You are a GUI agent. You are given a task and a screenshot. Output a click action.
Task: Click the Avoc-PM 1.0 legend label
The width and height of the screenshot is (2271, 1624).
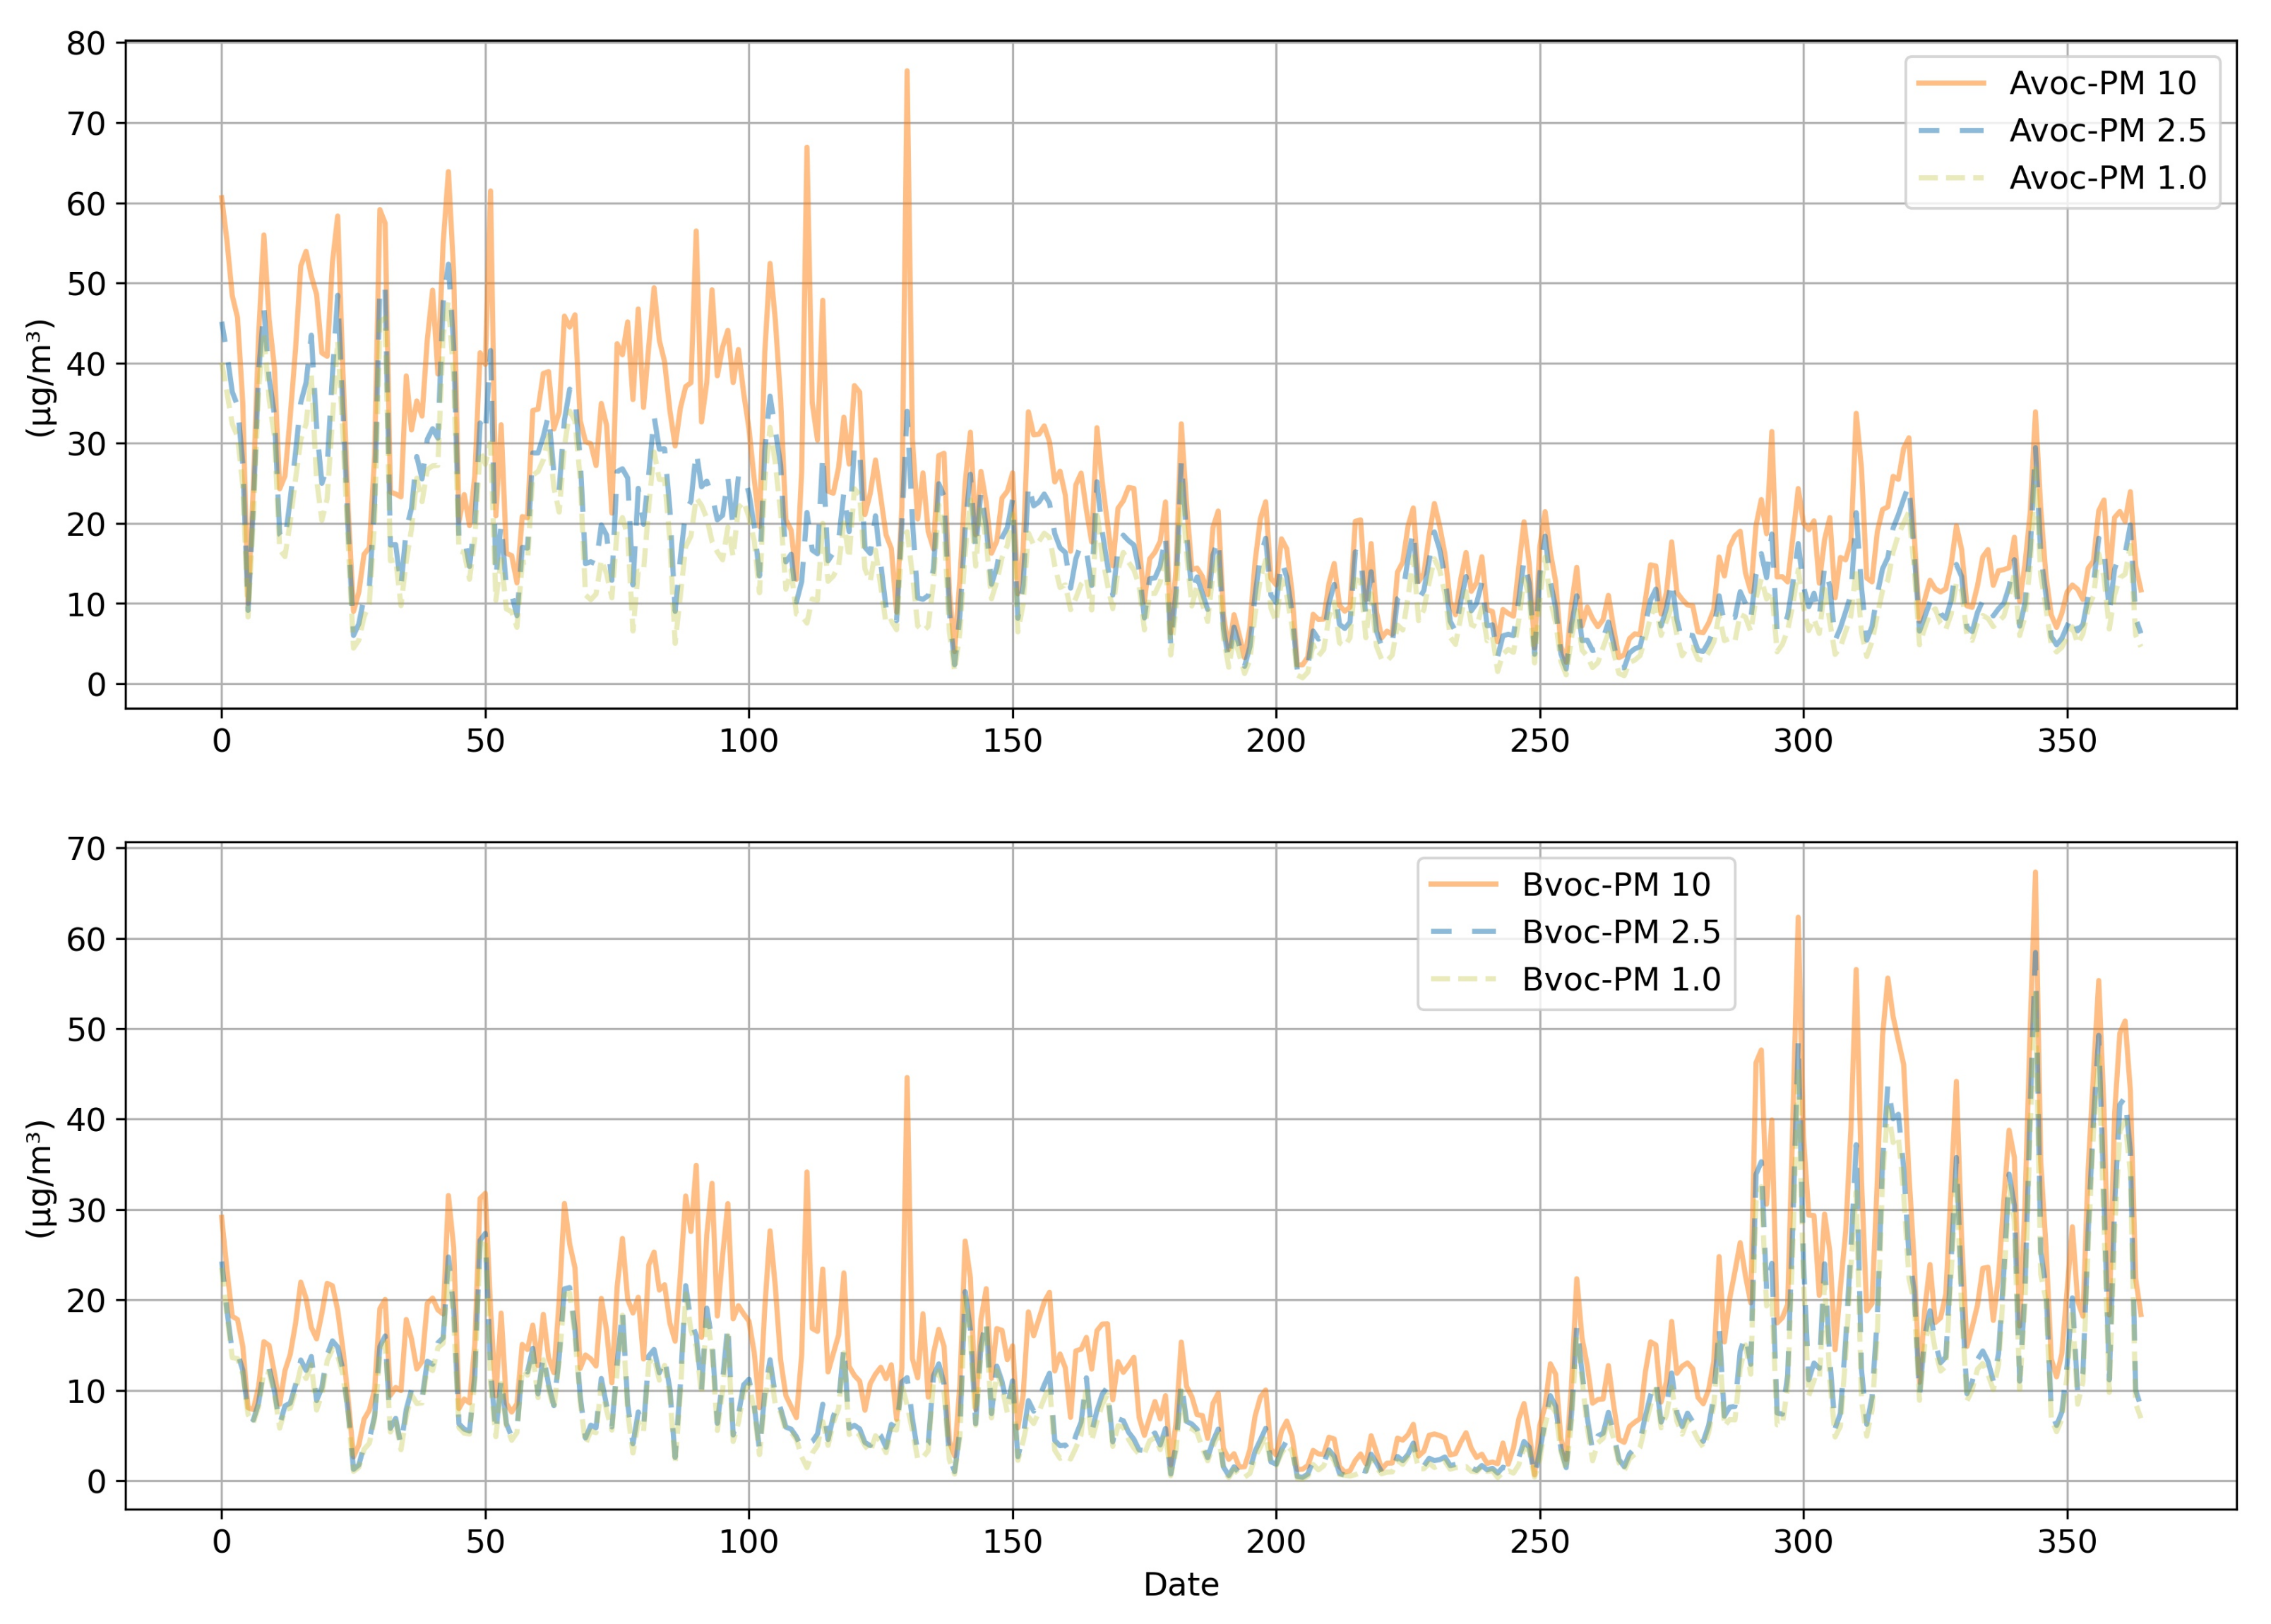click(x=2108, y=177)
